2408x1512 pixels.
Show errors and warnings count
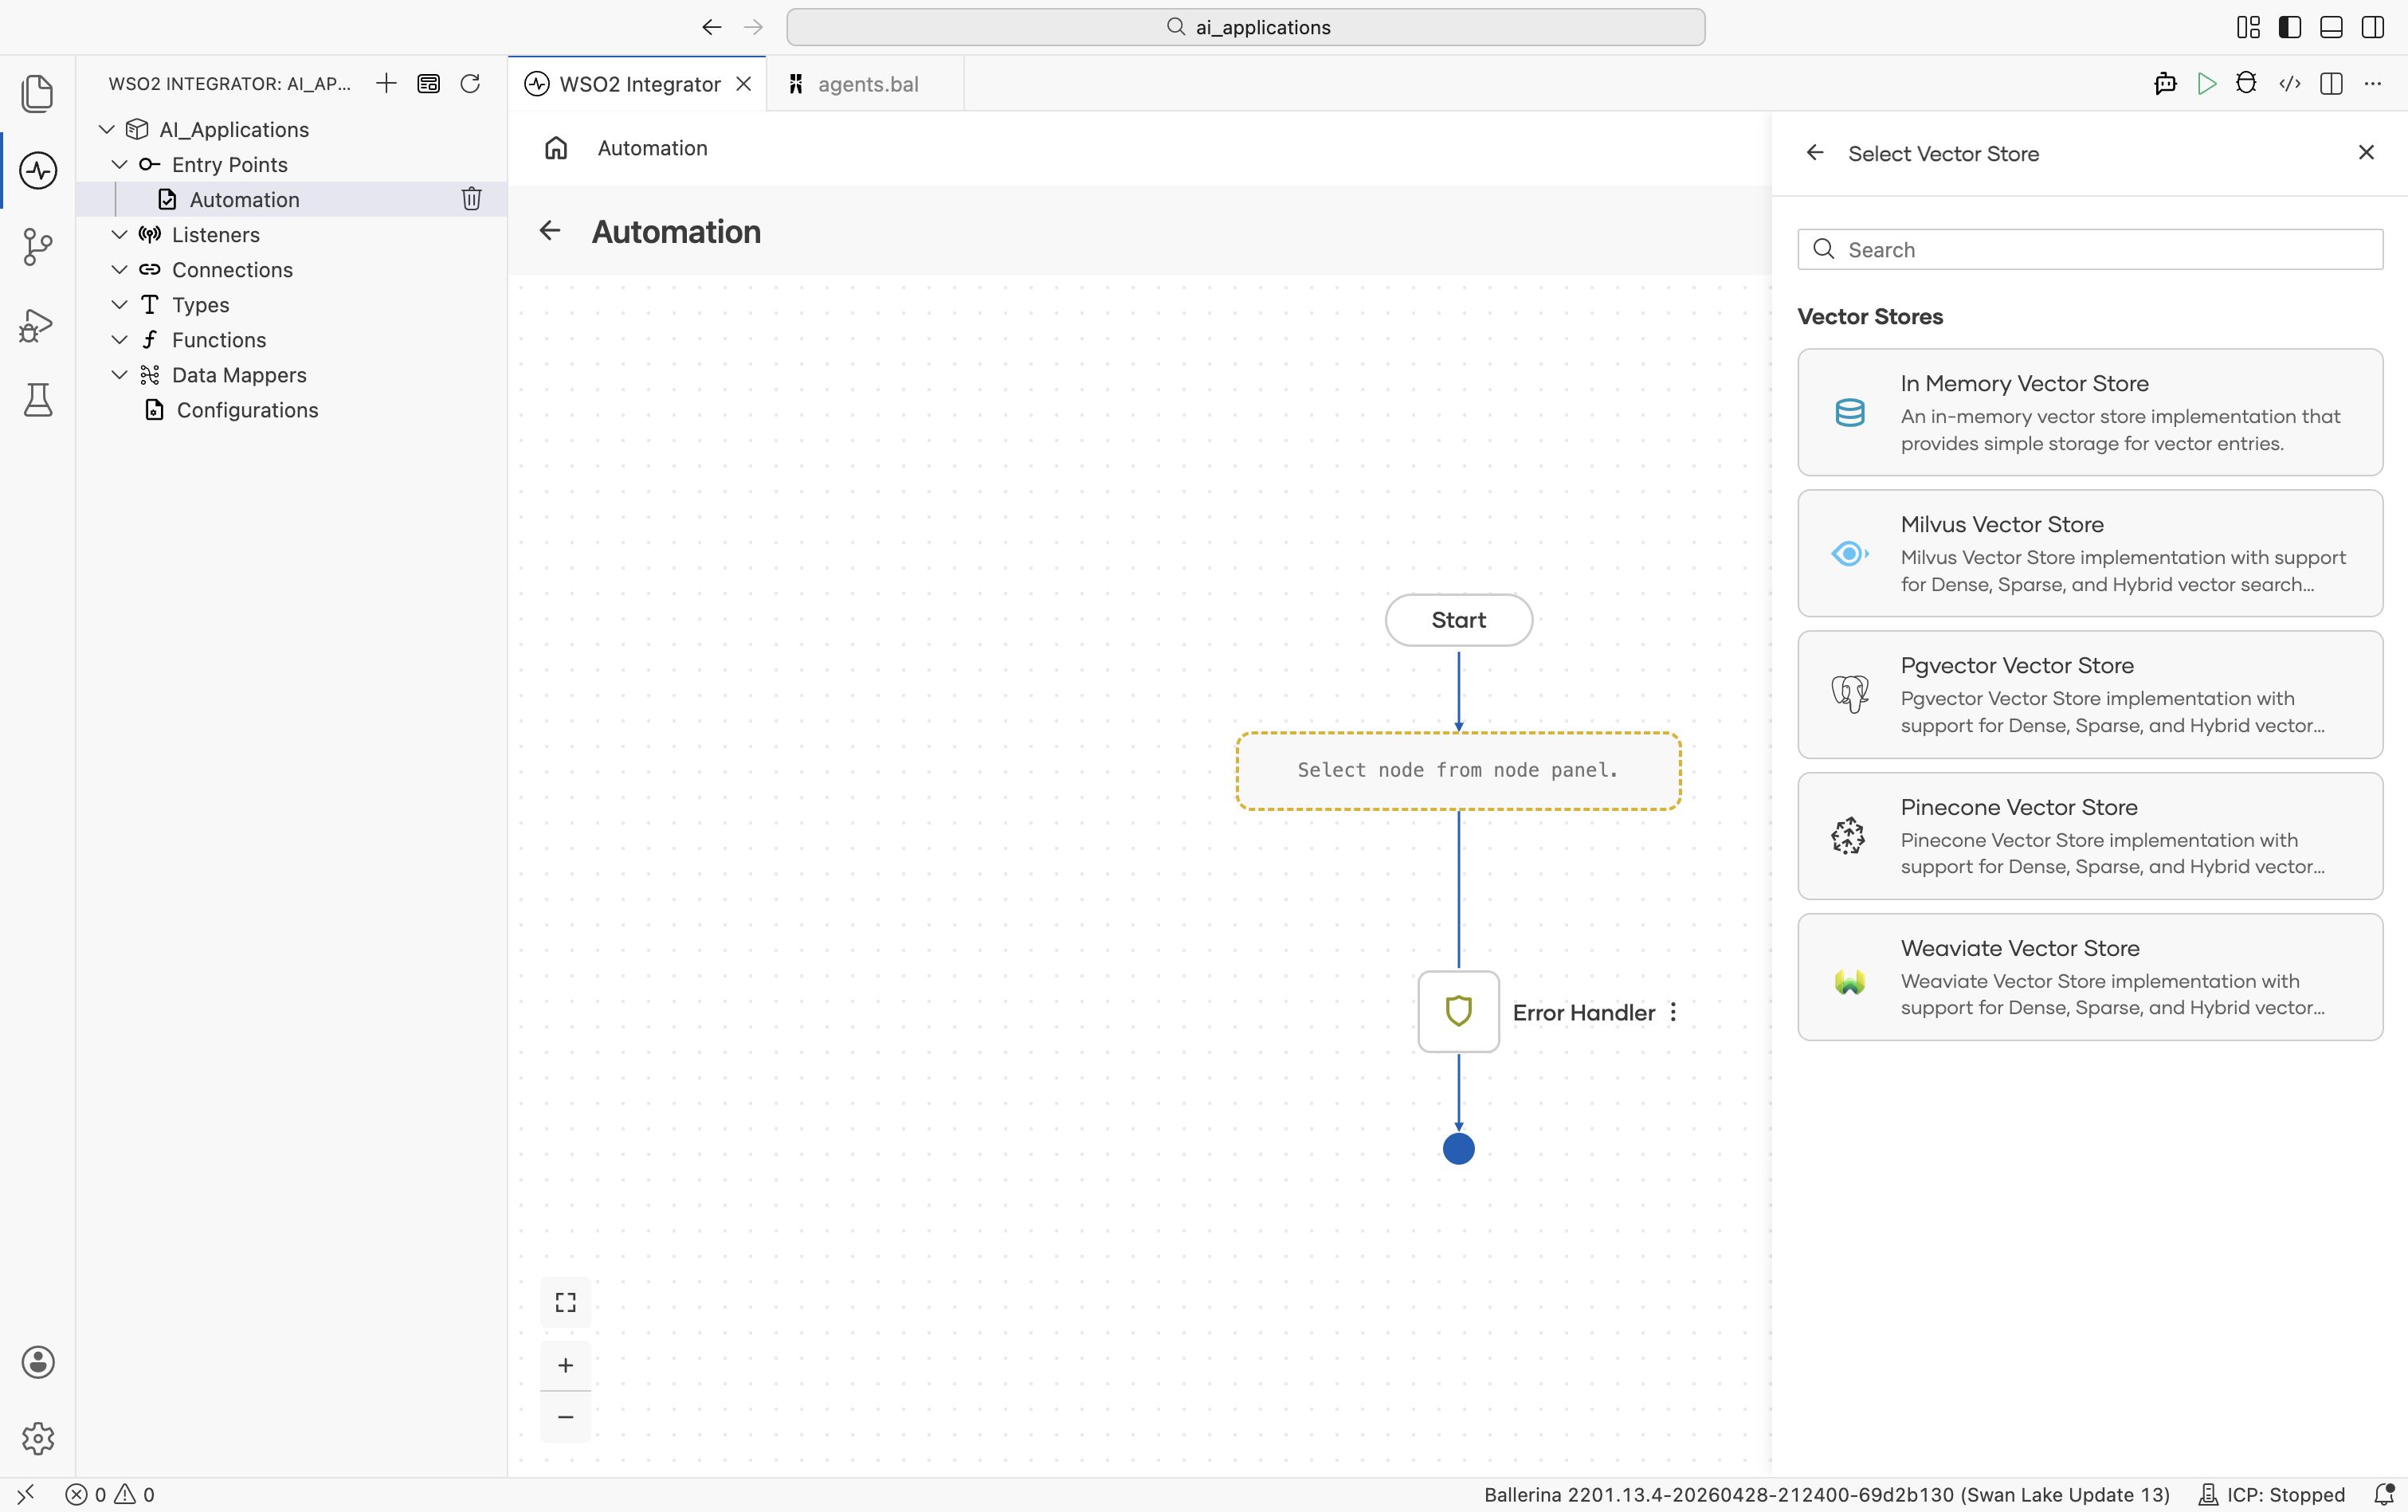coord(110,1494)
